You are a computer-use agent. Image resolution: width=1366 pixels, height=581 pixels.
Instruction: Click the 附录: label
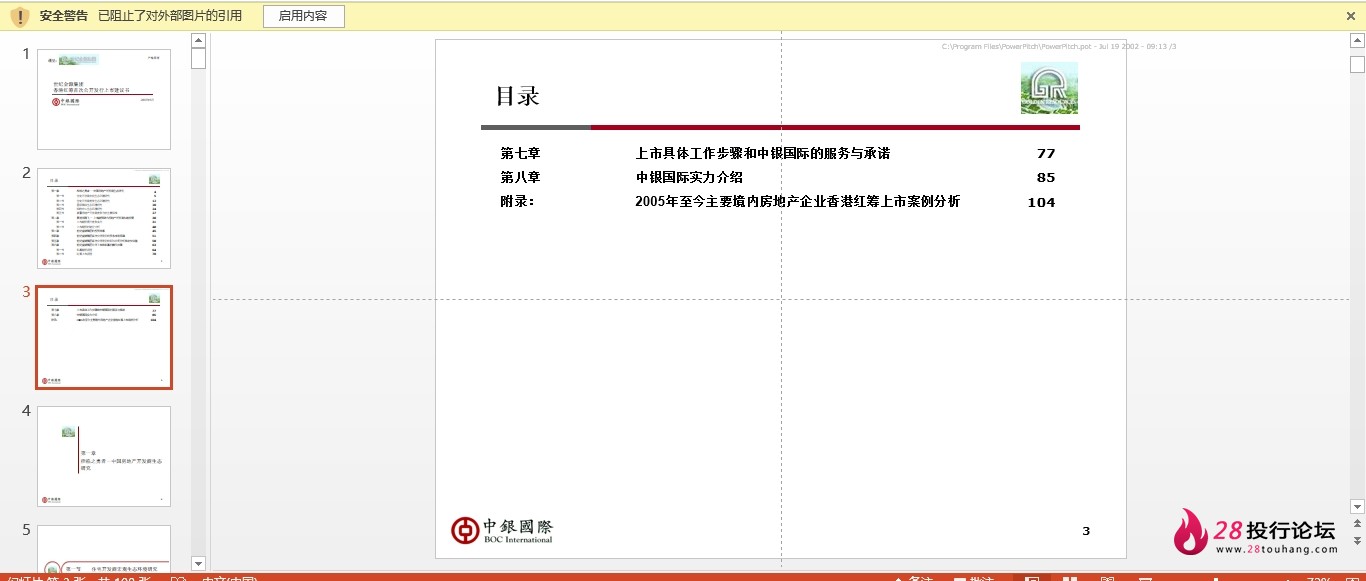pyautogui.click(x=518, y=201)
